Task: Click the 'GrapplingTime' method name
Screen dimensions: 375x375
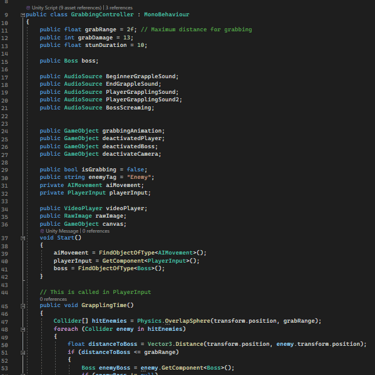Action: (x=104, y=306)
